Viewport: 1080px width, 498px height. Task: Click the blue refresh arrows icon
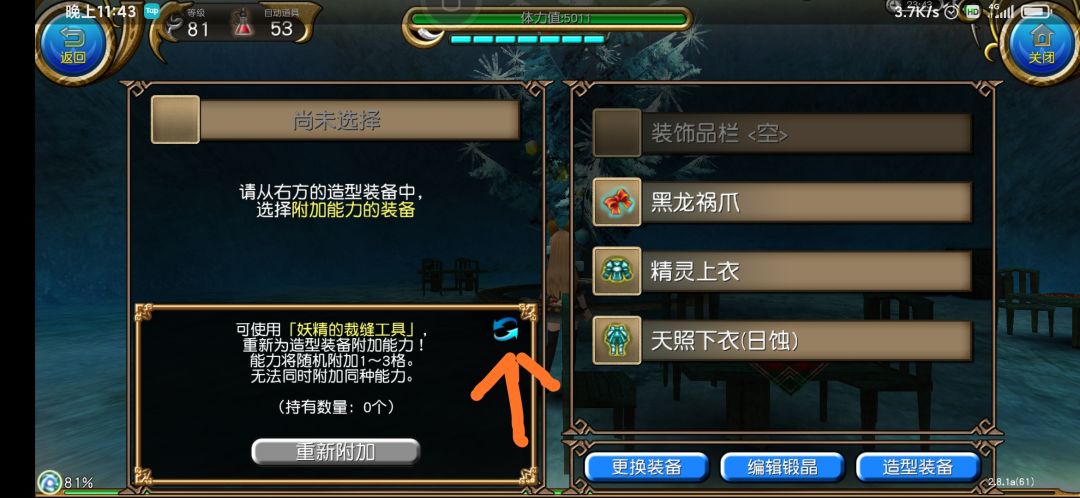click(506, 330)
